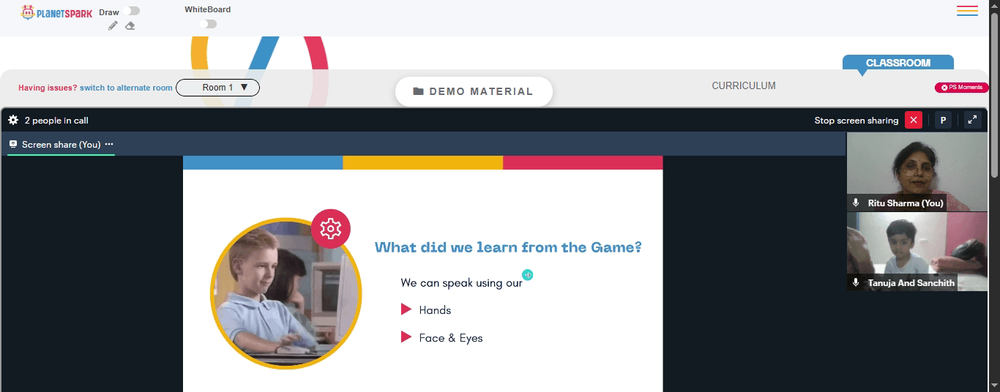Click Tanuja And Sanchith microphone icon
1000x392 pixels.
click(856, 282)
